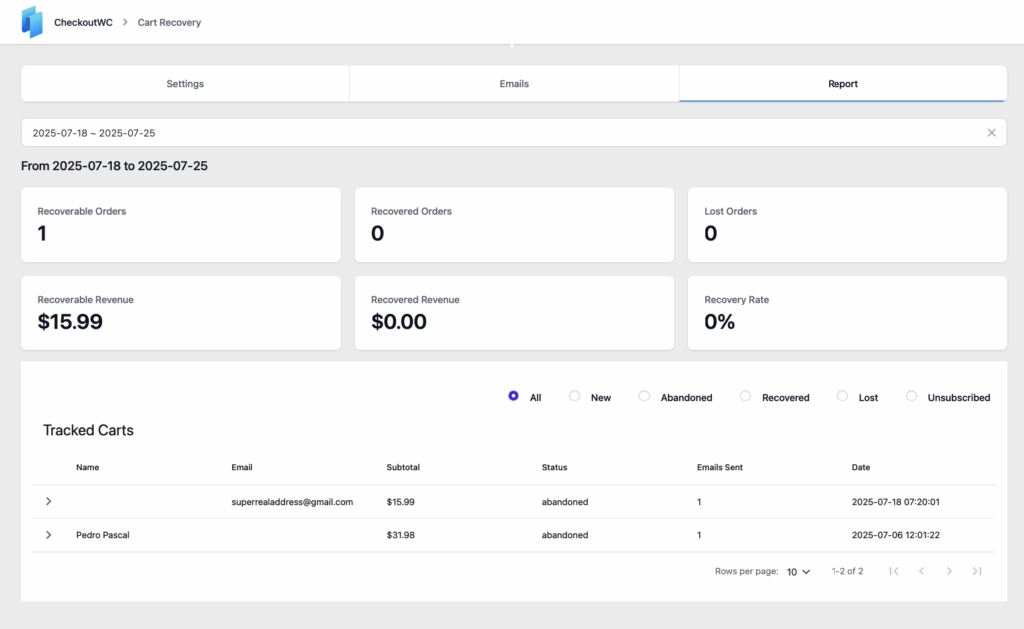This screenshot has height=629, width=1024.
Task: Expand the Pedro Pascal cart row
Action: click(x=48, y=534)
